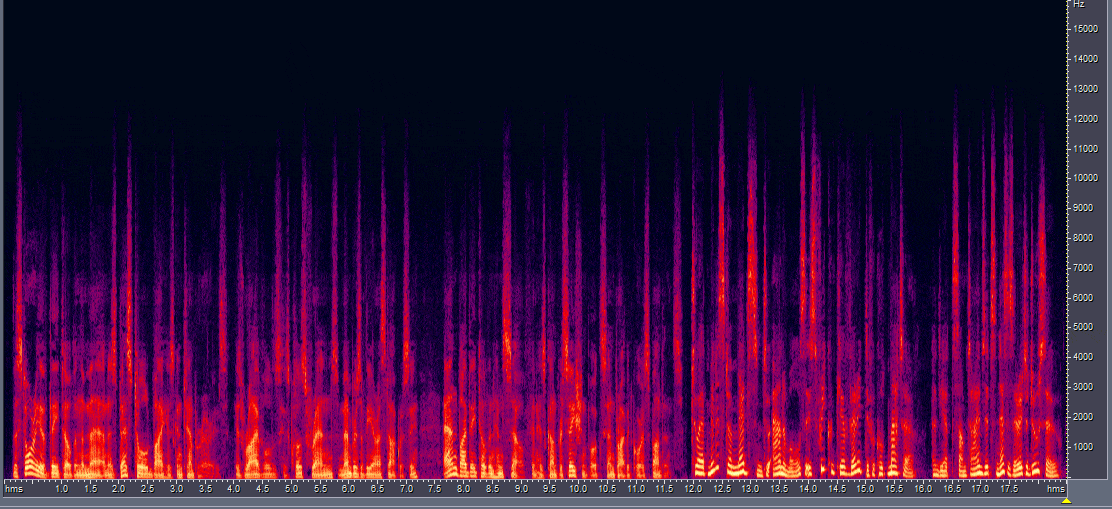1112x509 pixels.
Task: Click the 5.0 mark on time ruler
Action: click(291, 489)
